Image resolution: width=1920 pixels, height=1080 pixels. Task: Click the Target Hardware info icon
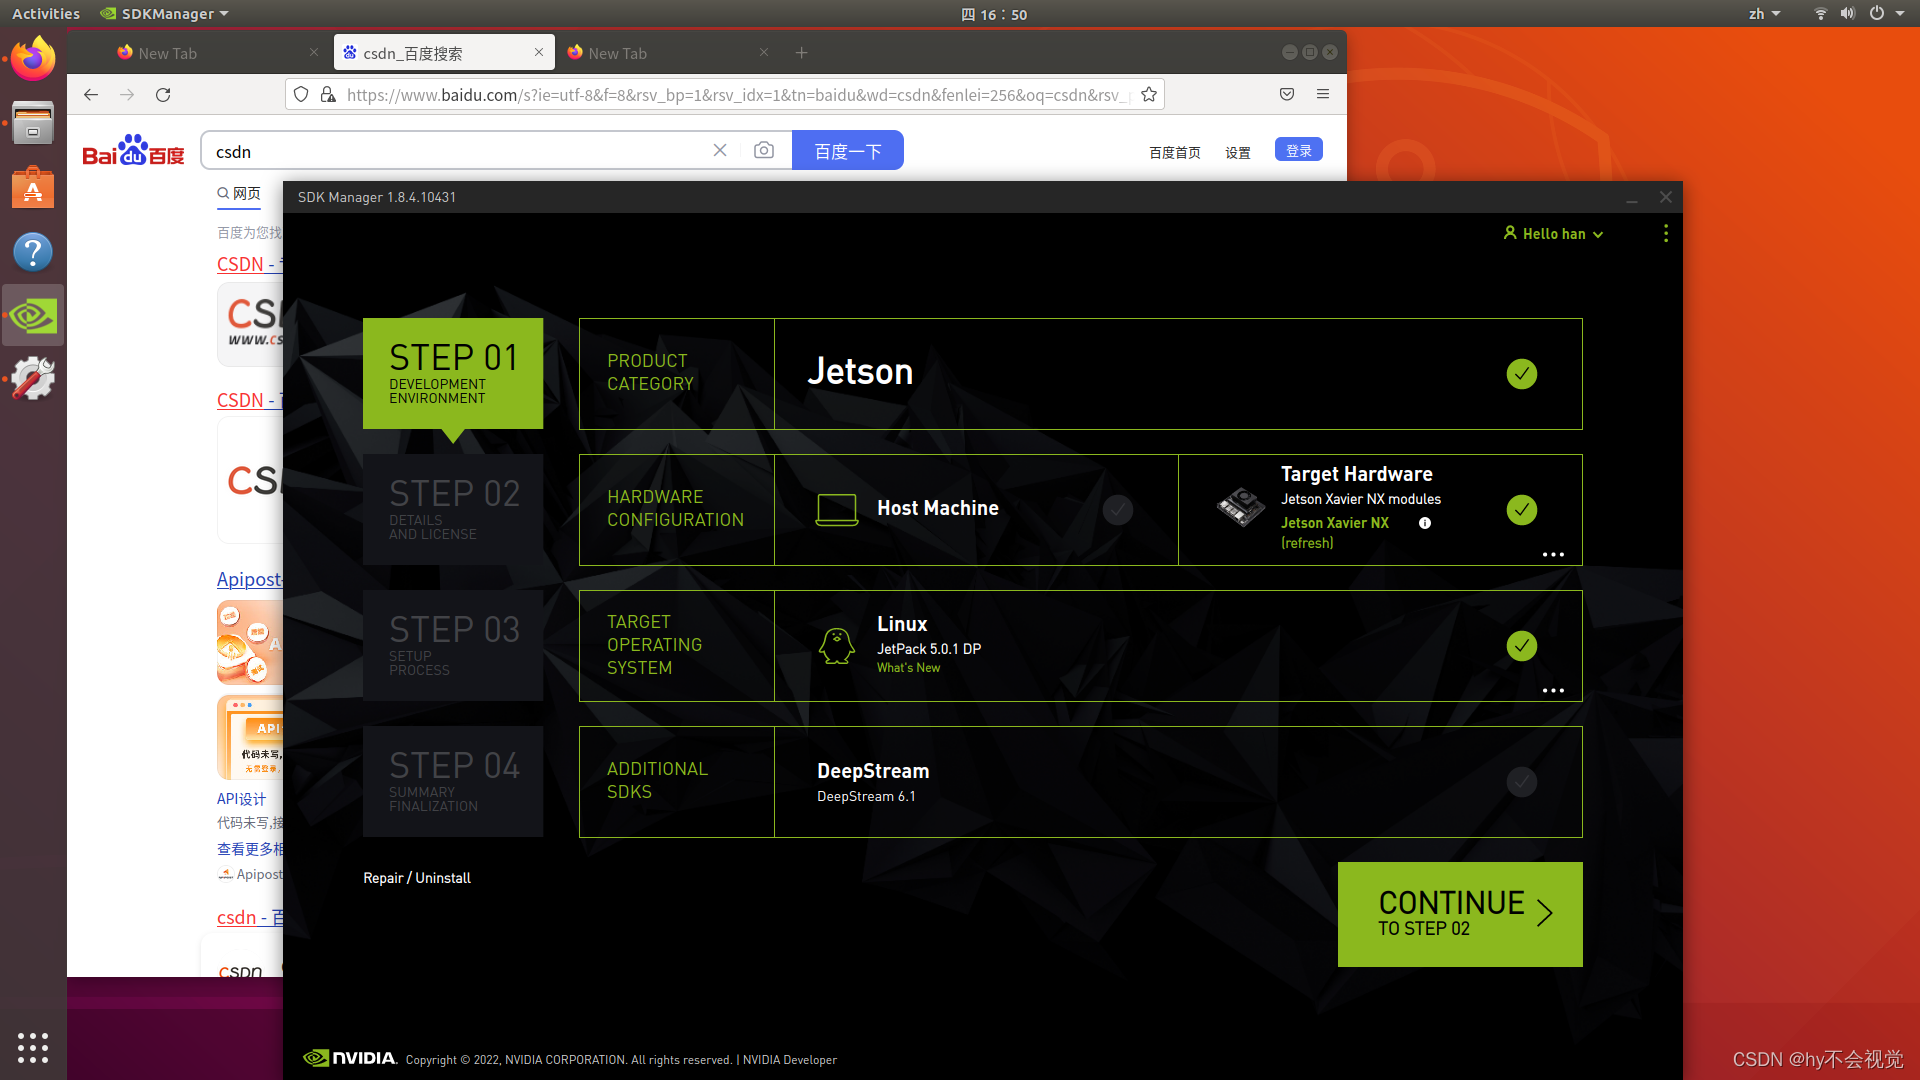(1425, 523)
